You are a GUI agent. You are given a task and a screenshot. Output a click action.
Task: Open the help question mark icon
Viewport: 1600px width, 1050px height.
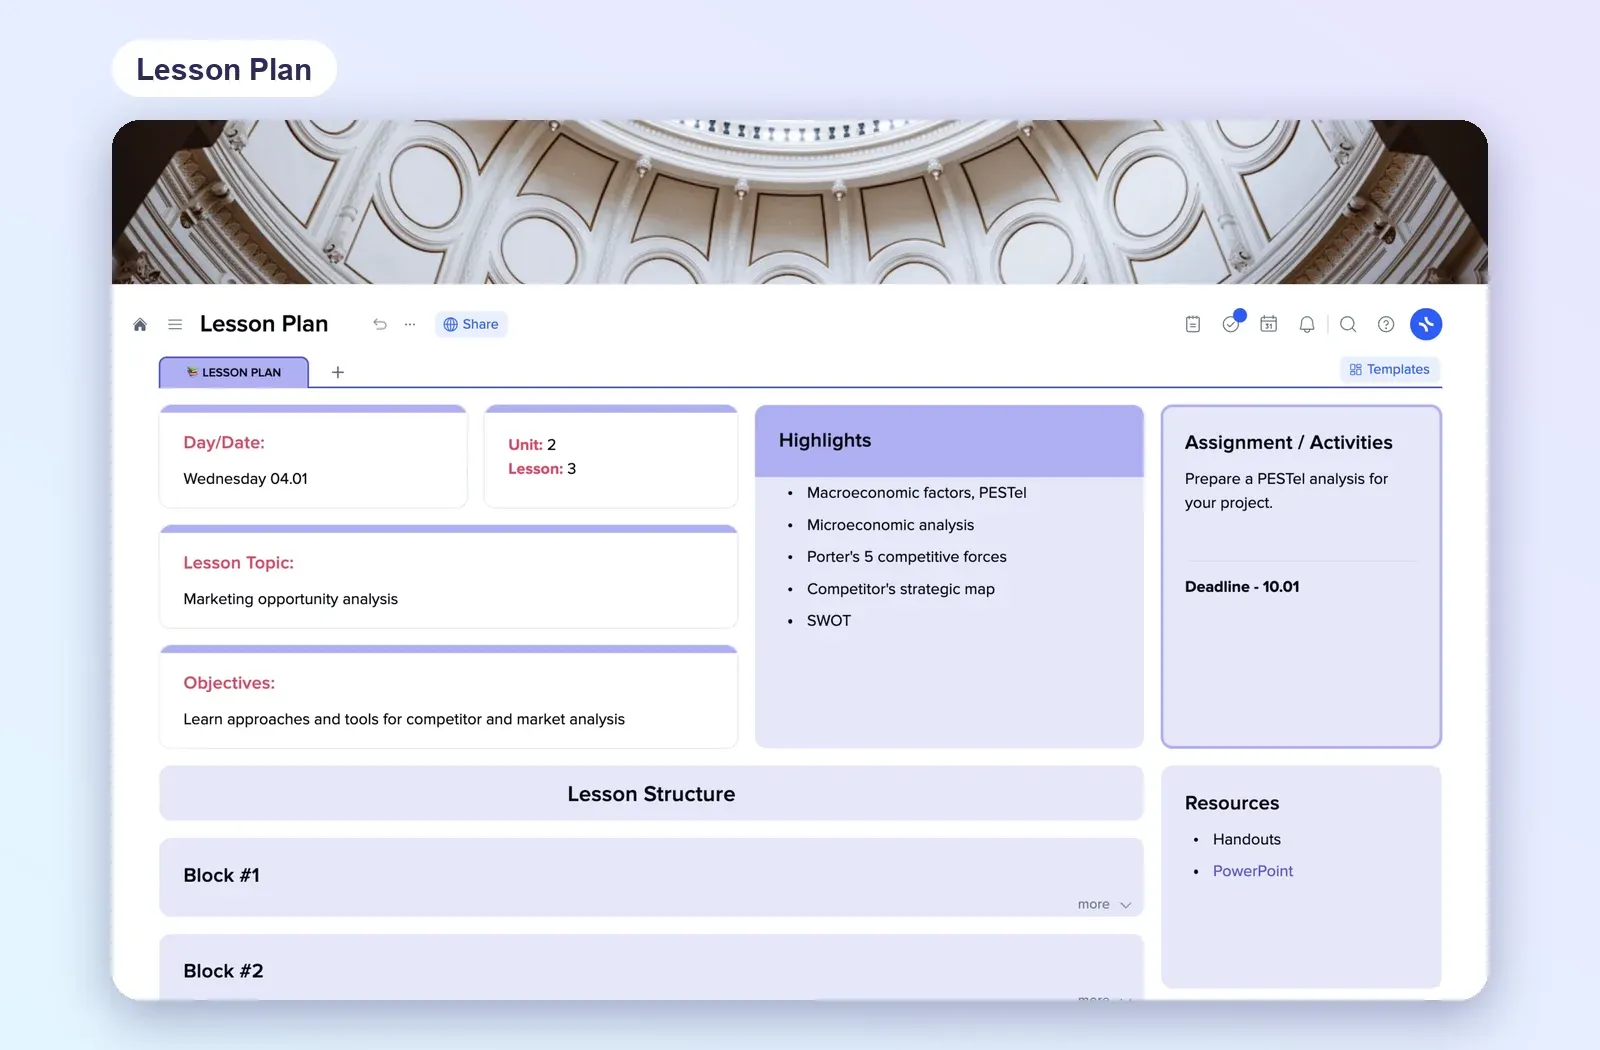(x=1386, y=324)
